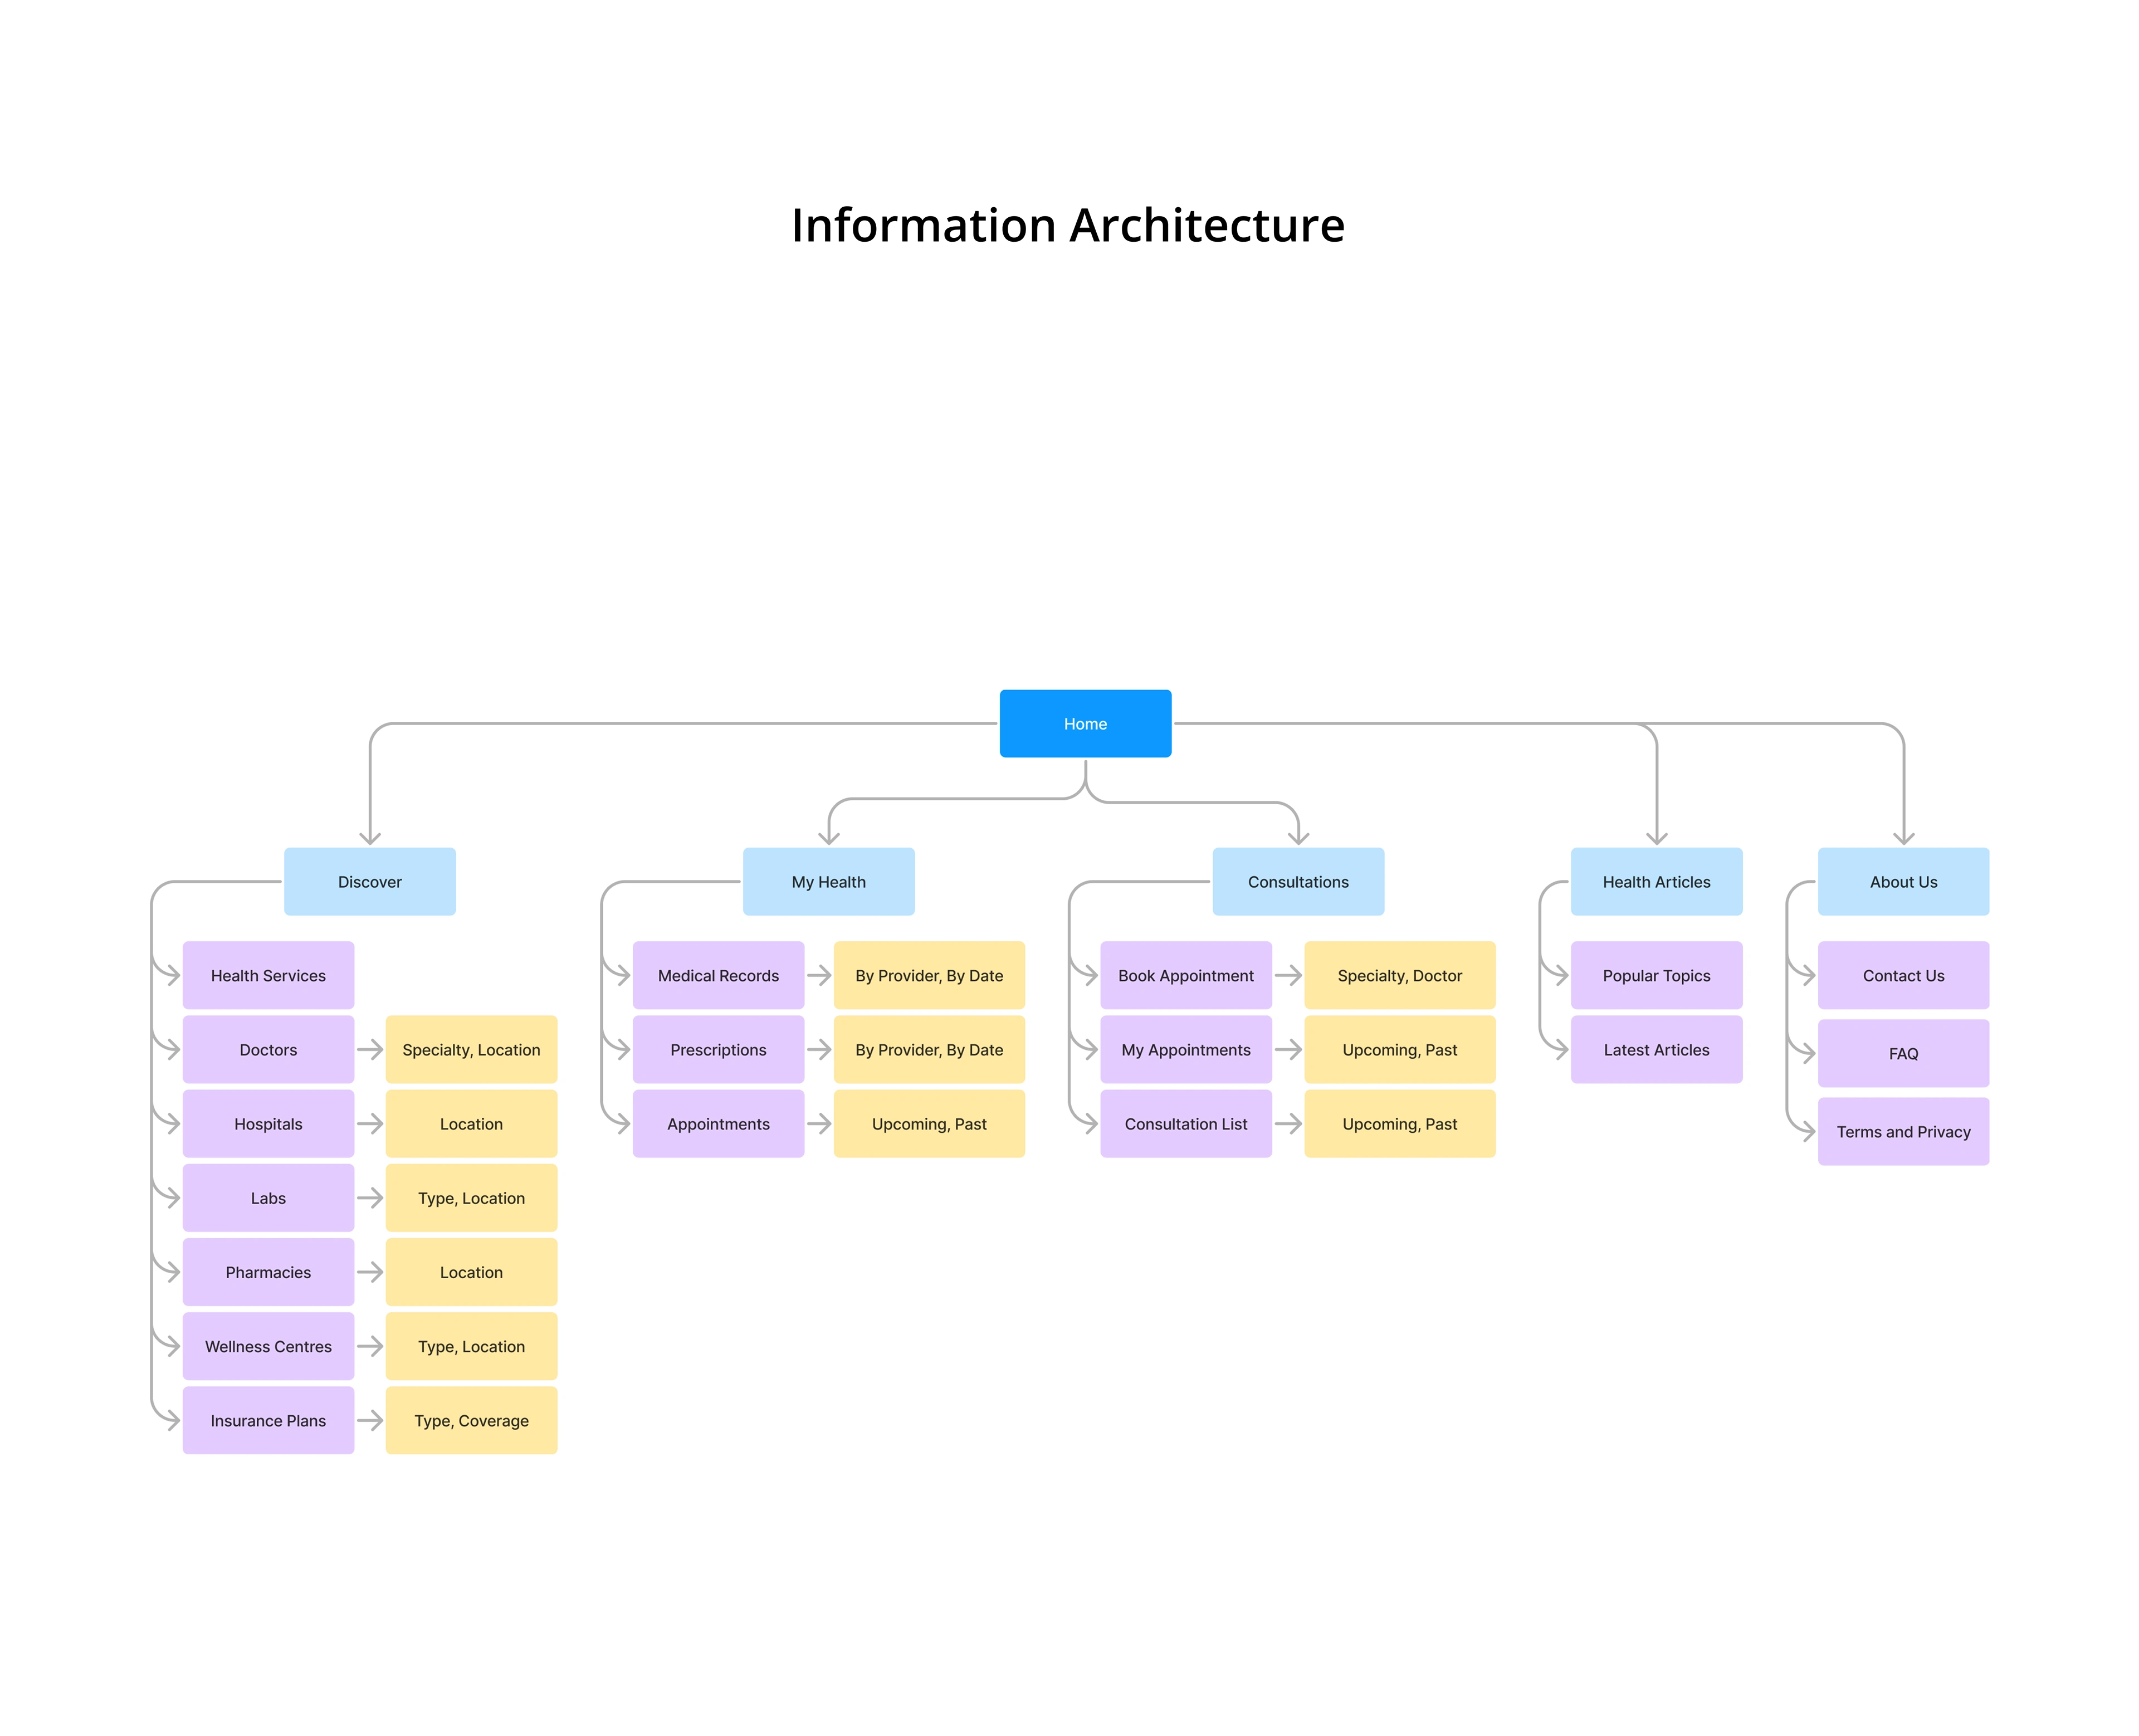The width and height of the screenshot is (2139, 1736).
Task: Select the Consultations category box
Action: point(1297,881)
